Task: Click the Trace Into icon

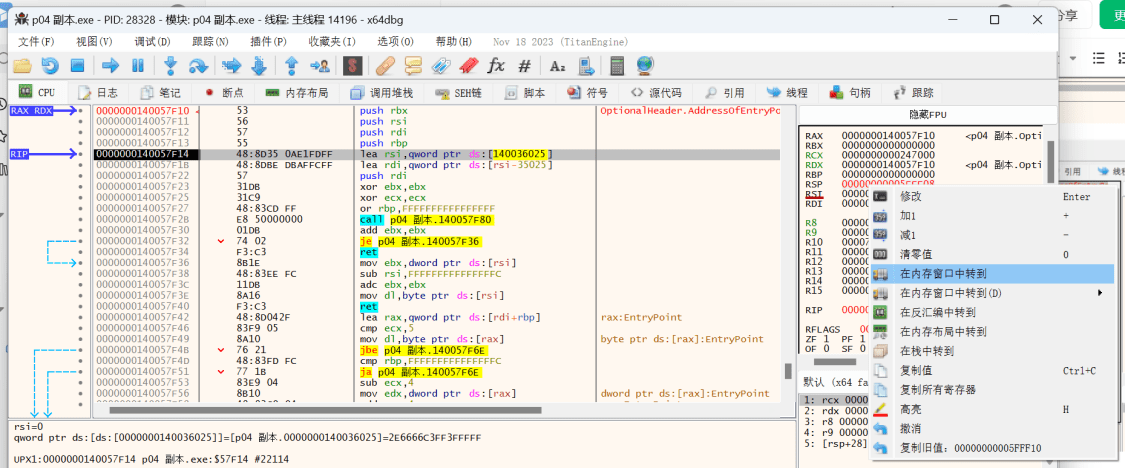Action: (x=231, y=66)
